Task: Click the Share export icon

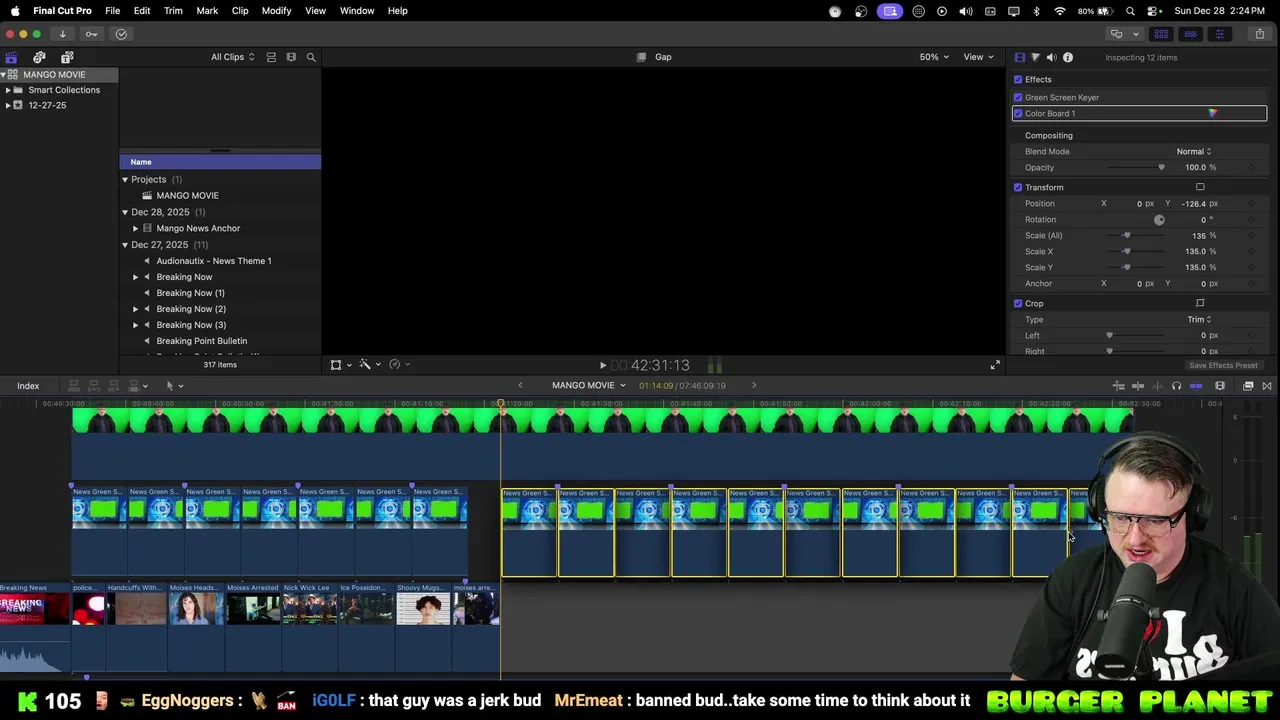Action: coord(1259,34)
